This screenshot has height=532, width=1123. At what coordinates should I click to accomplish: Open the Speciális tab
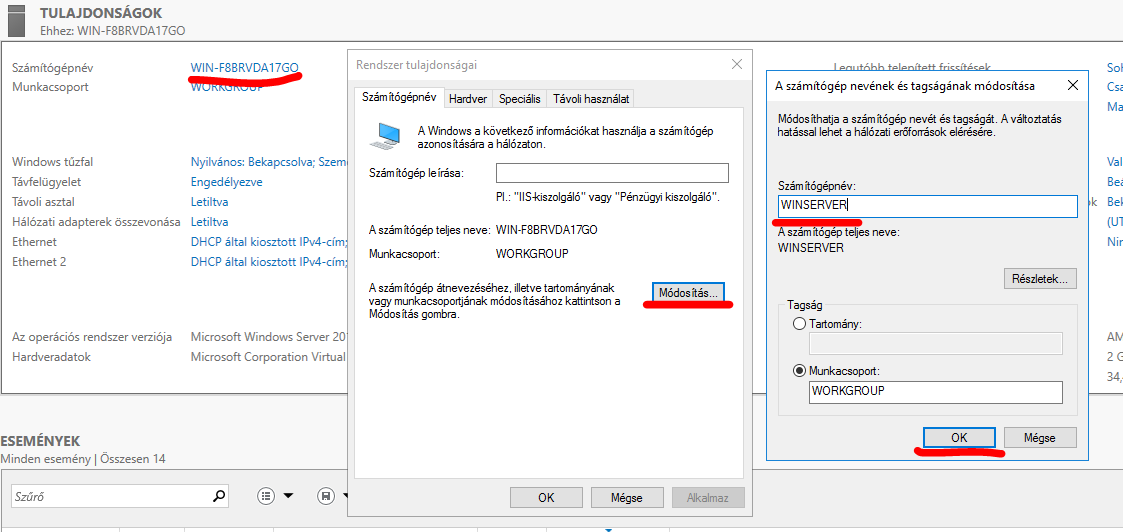tap(520, 99)
